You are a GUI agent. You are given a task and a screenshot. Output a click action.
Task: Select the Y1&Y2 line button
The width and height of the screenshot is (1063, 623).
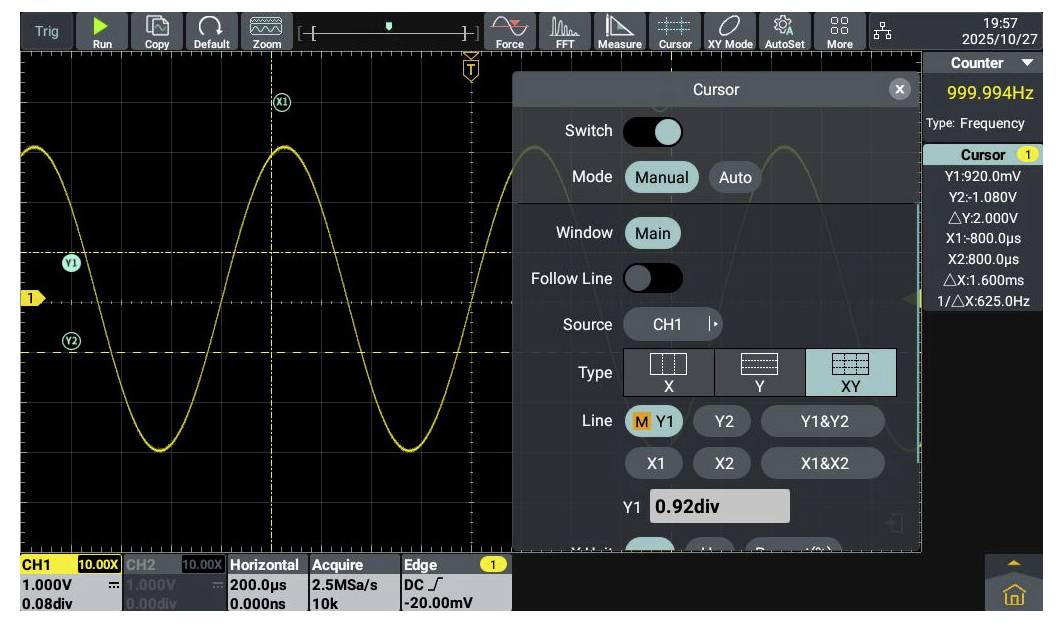(x=823, y=421)
